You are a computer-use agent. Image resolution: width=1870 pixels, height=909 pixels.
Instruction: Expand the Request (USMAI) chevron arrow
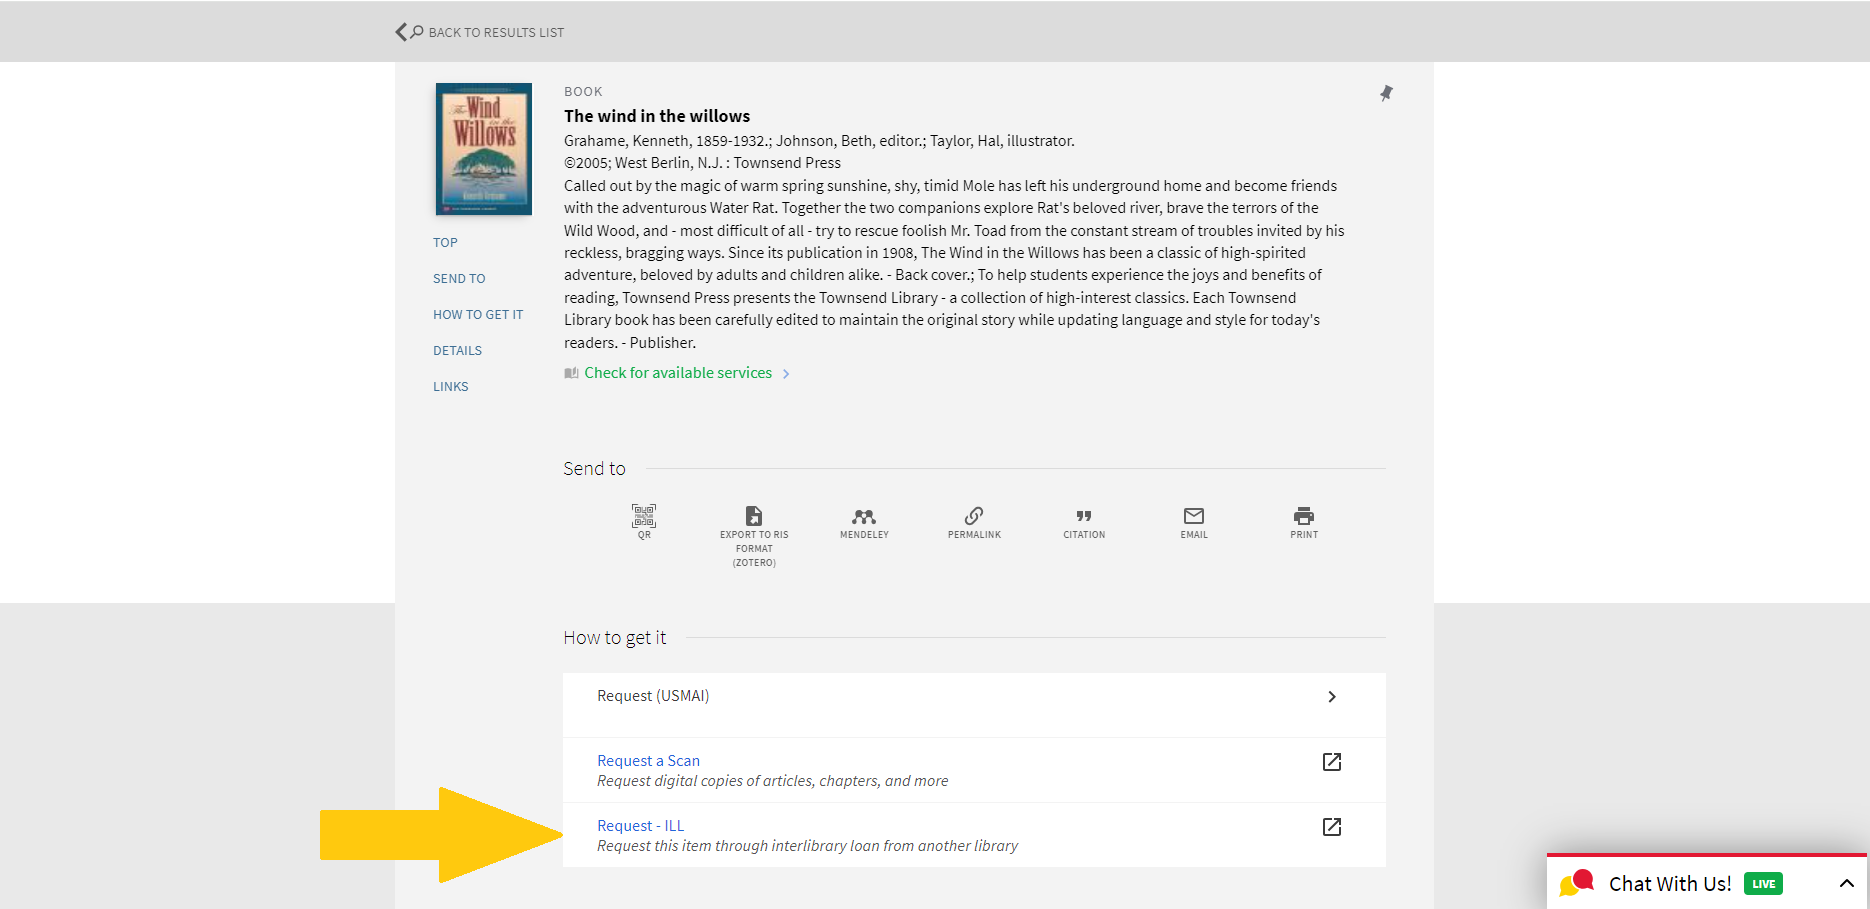coord(1332,697)
